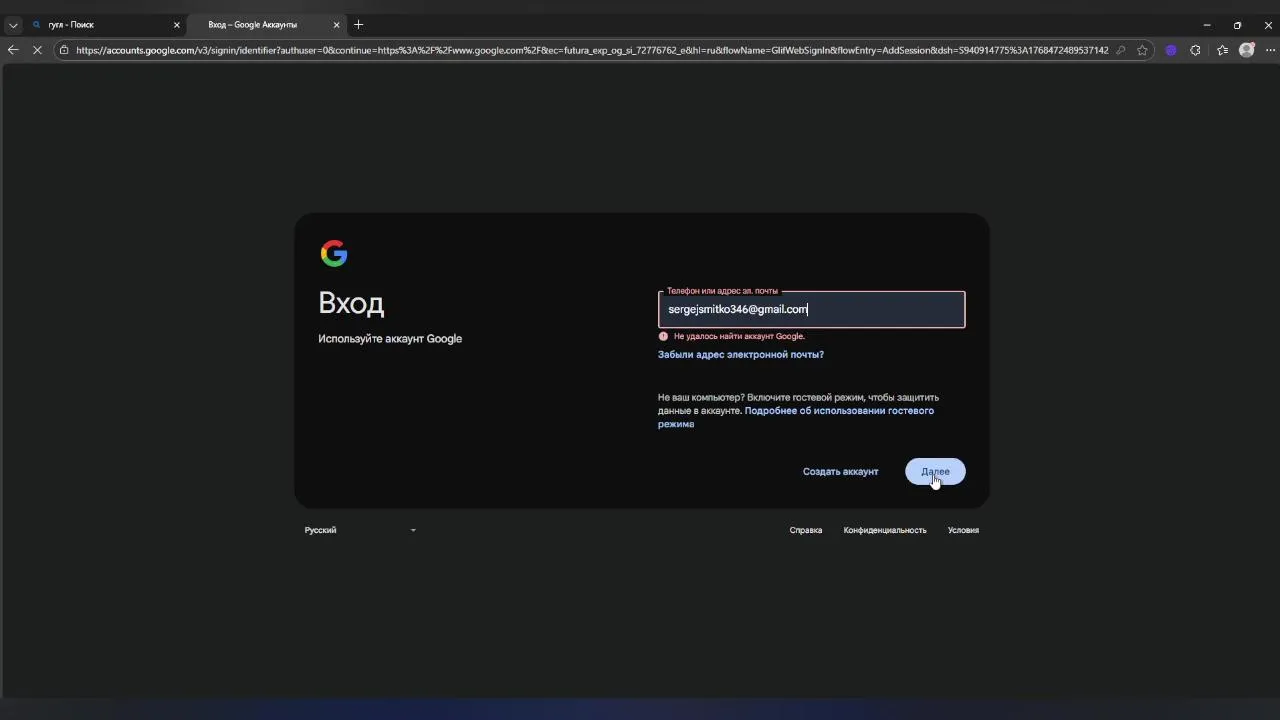1280x720 pixels.
Task: Open the "Условия" footer link
Action: (x=963, y=530)
